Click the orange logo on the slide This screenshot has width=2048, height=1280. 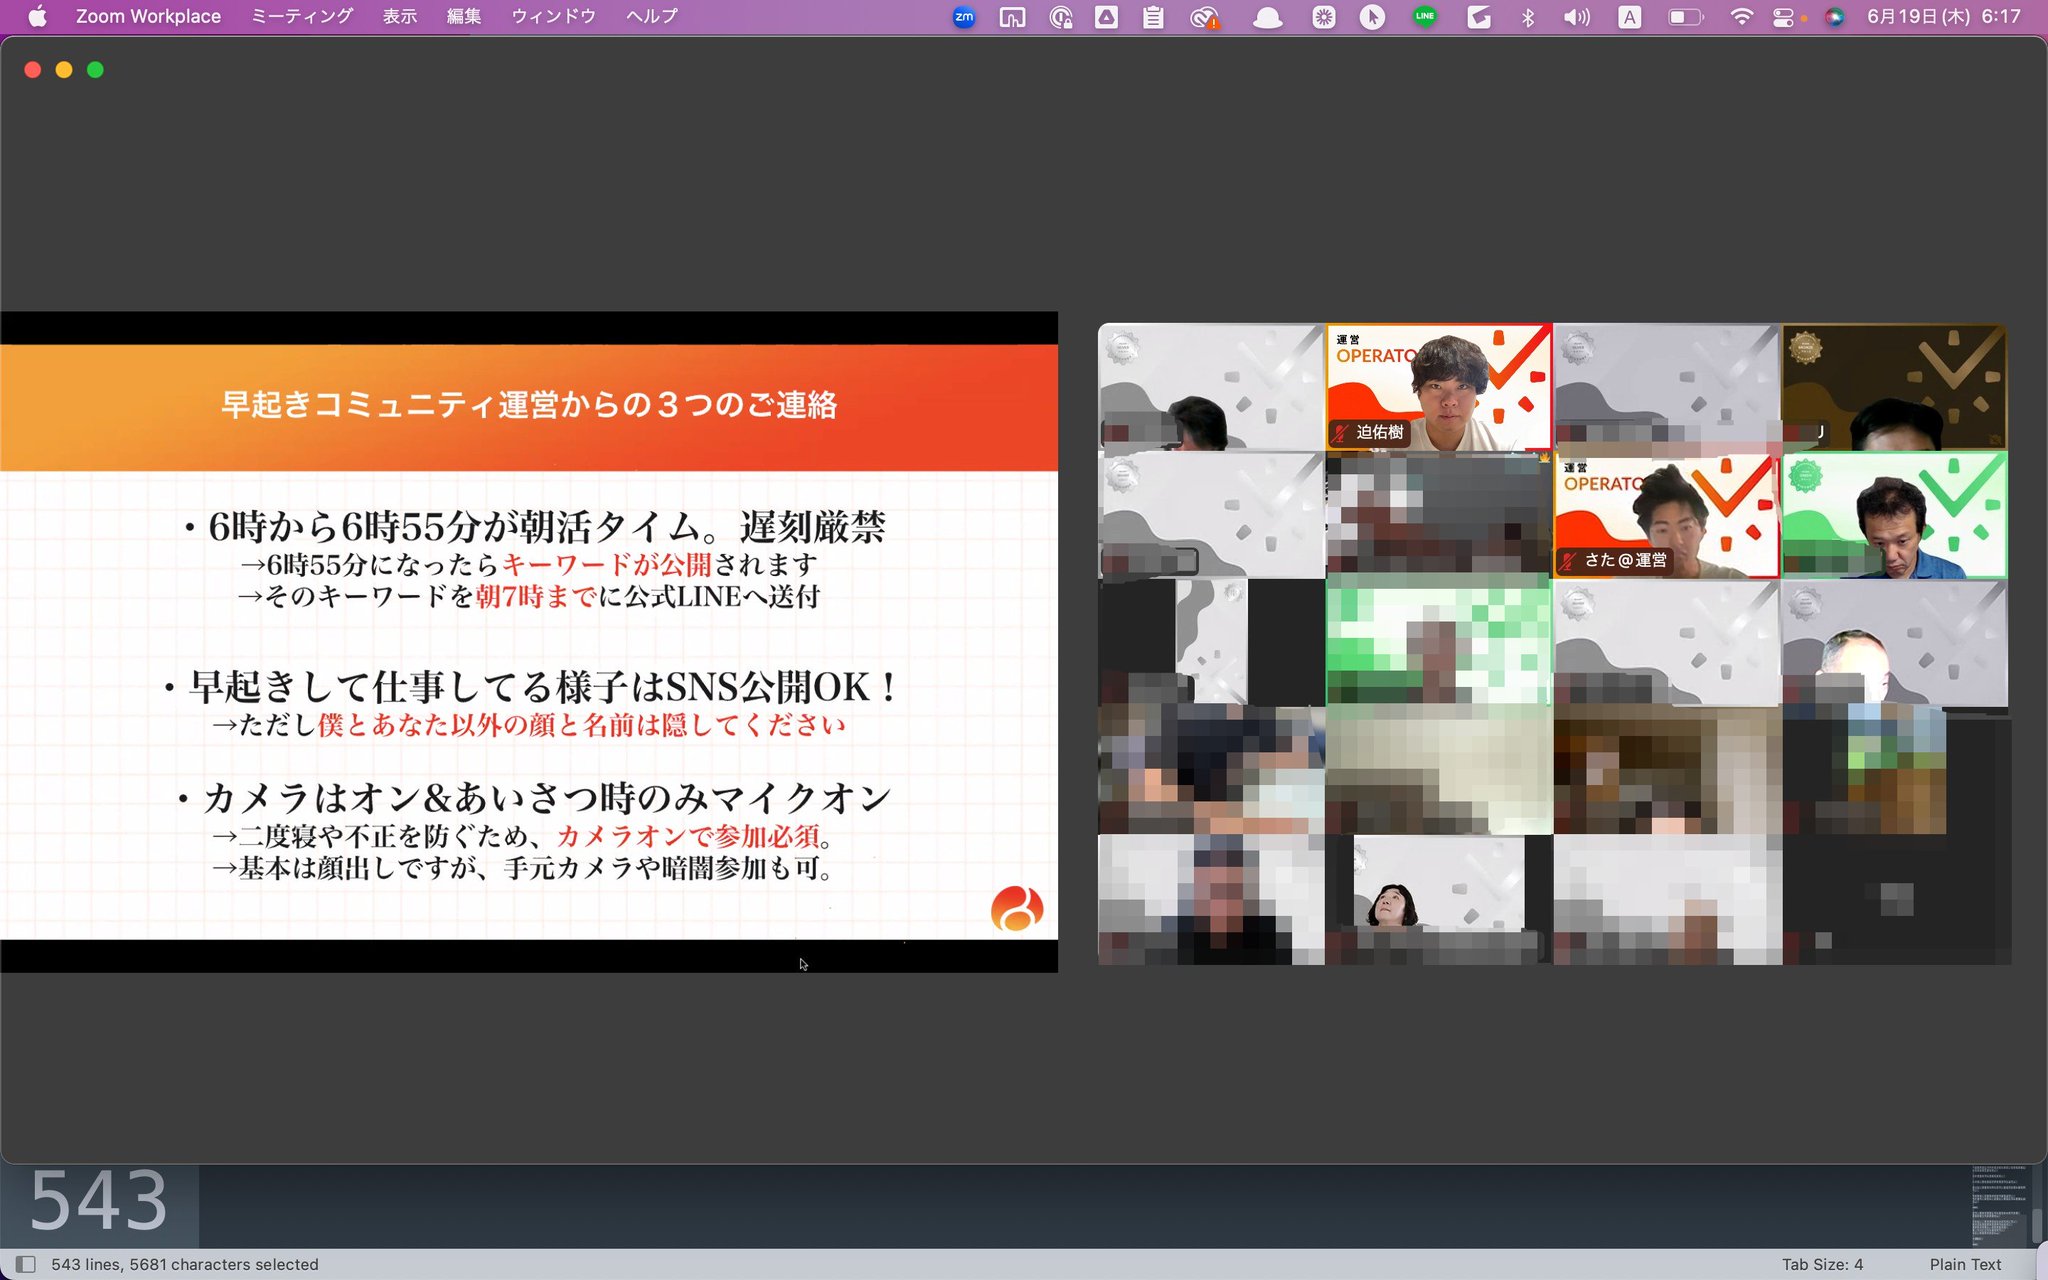(1017, 909)
